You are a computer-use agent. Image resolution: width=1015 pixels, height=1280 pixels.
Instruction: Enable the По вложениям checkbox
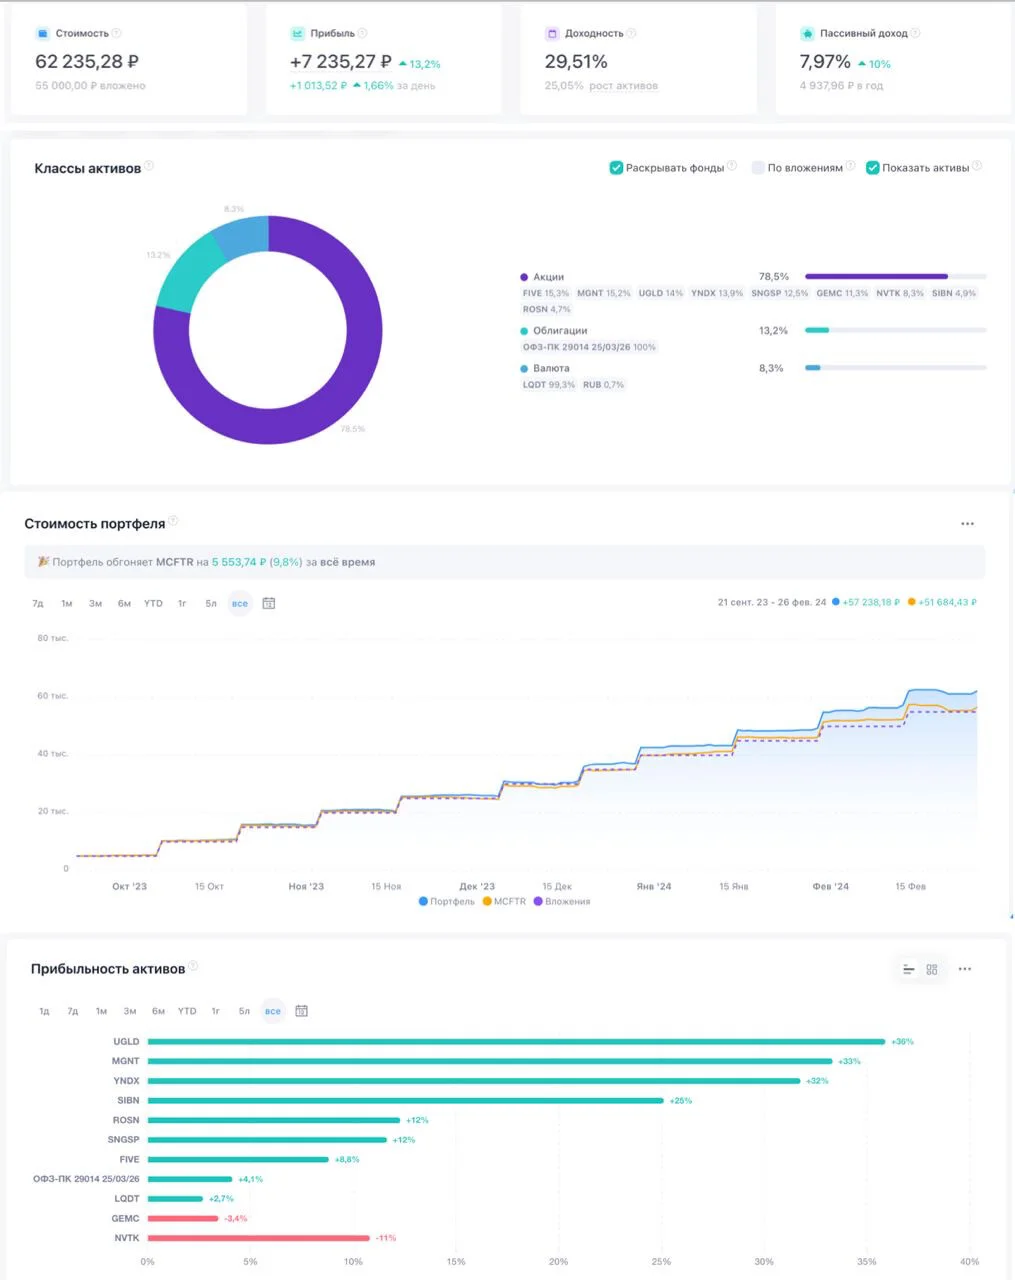[758, 168]
